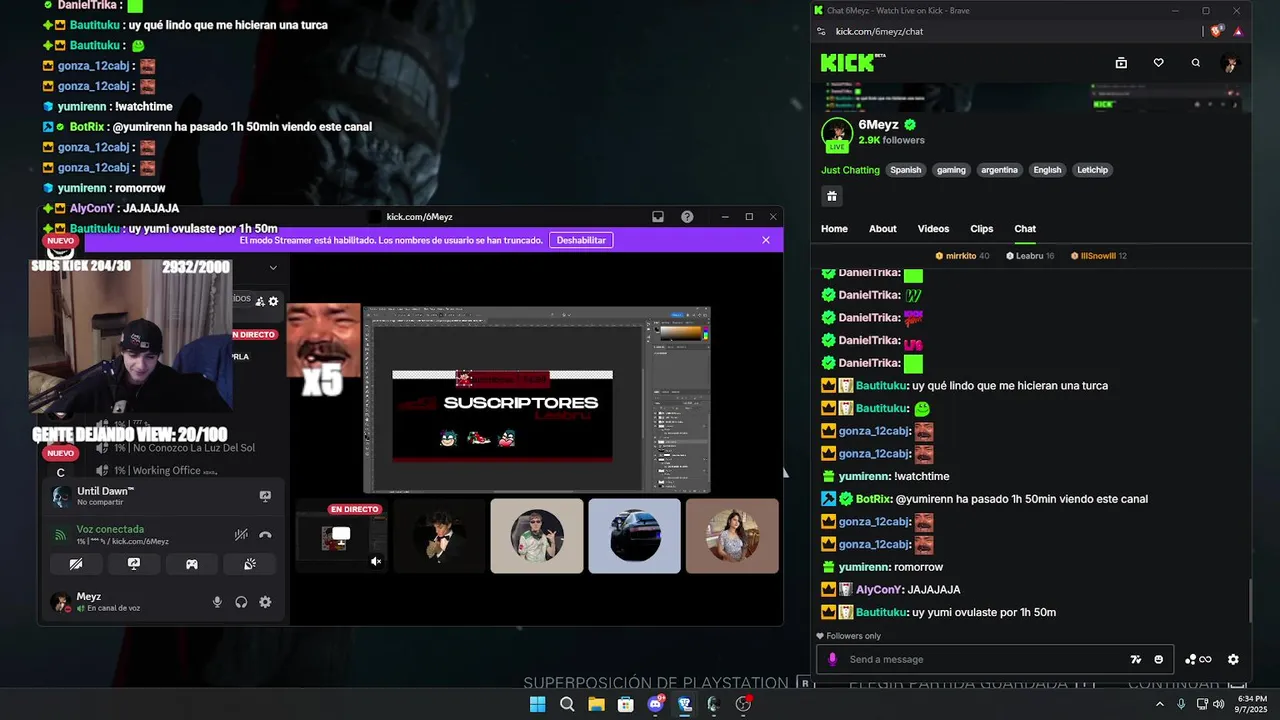Open Brave Shields lion icon

(x=1217, y=31)
